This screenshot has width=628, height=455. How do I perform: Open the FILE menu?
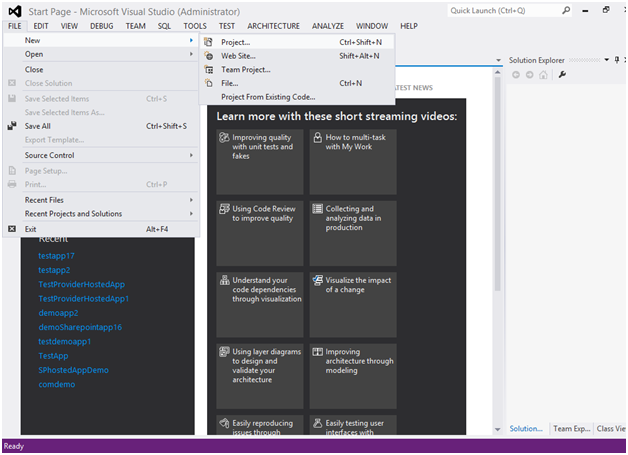(x=15, y=26)
